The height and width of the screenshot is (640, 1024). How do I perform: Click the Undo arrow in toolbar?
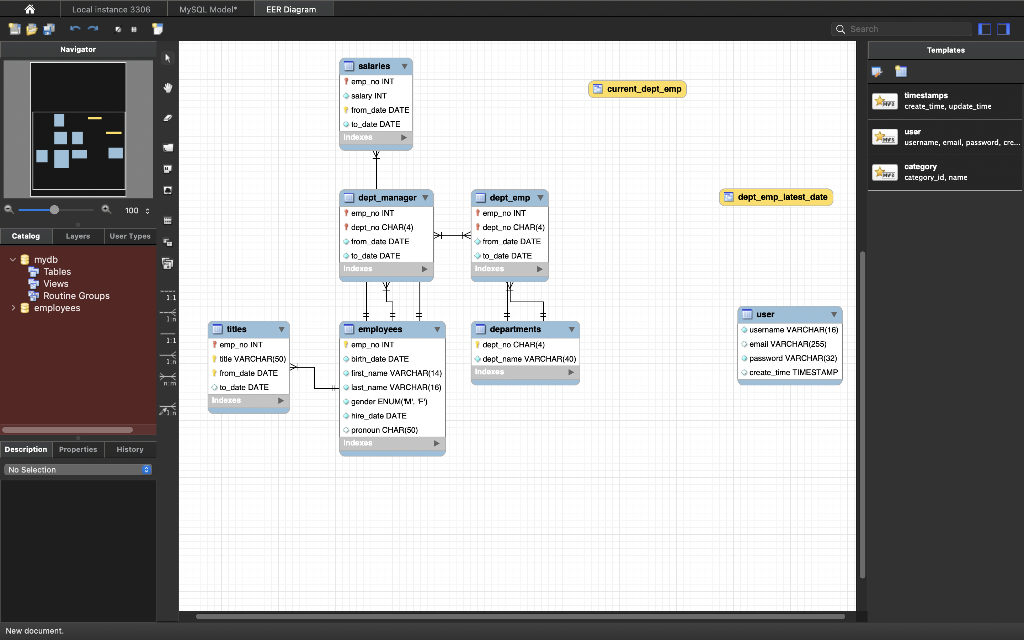(x=75, y=29)
